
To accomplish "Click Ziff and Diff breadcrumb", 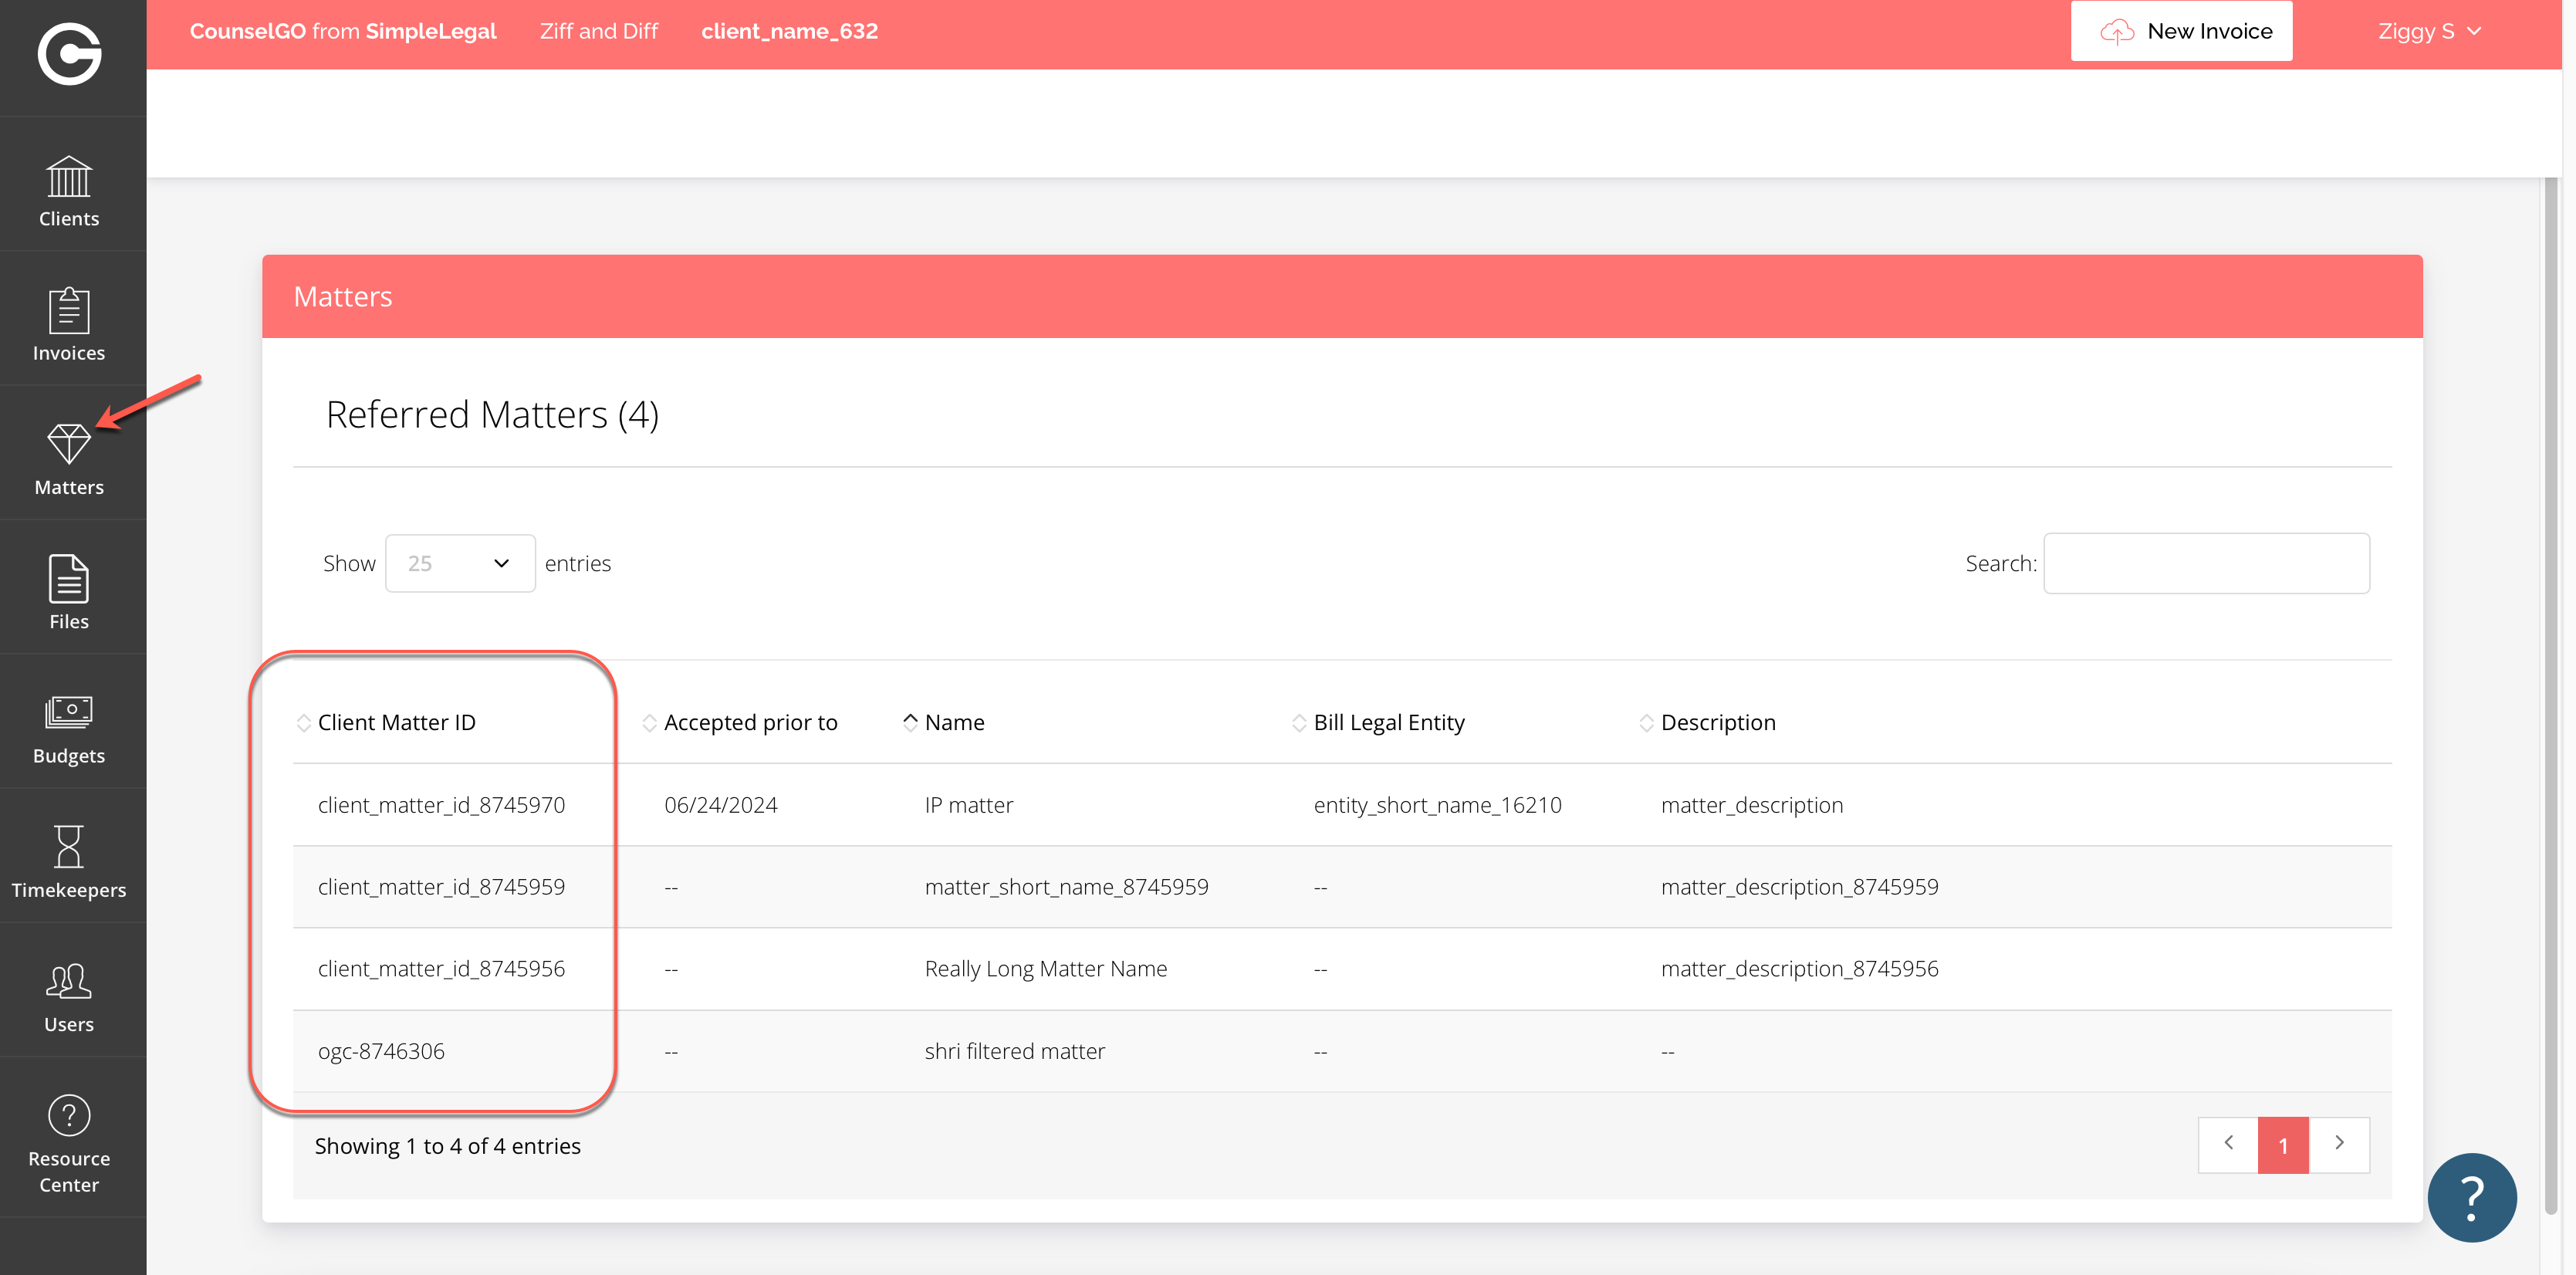I will (598, 31).
